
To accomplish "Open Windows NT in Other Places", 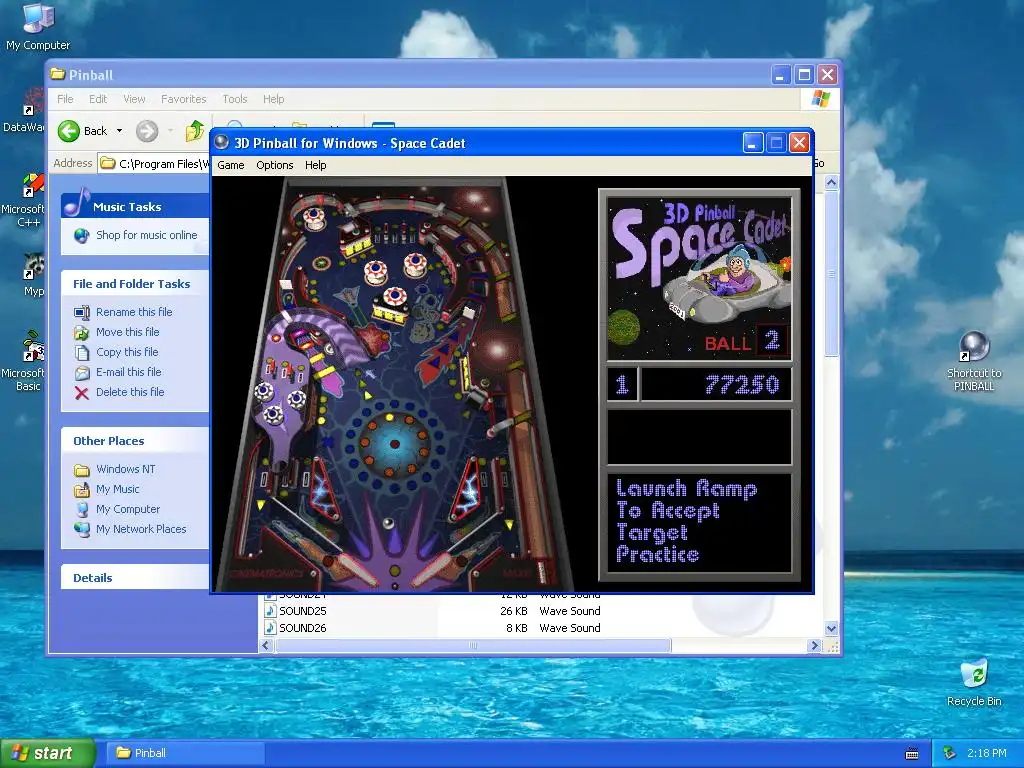I will click(125, 469).
